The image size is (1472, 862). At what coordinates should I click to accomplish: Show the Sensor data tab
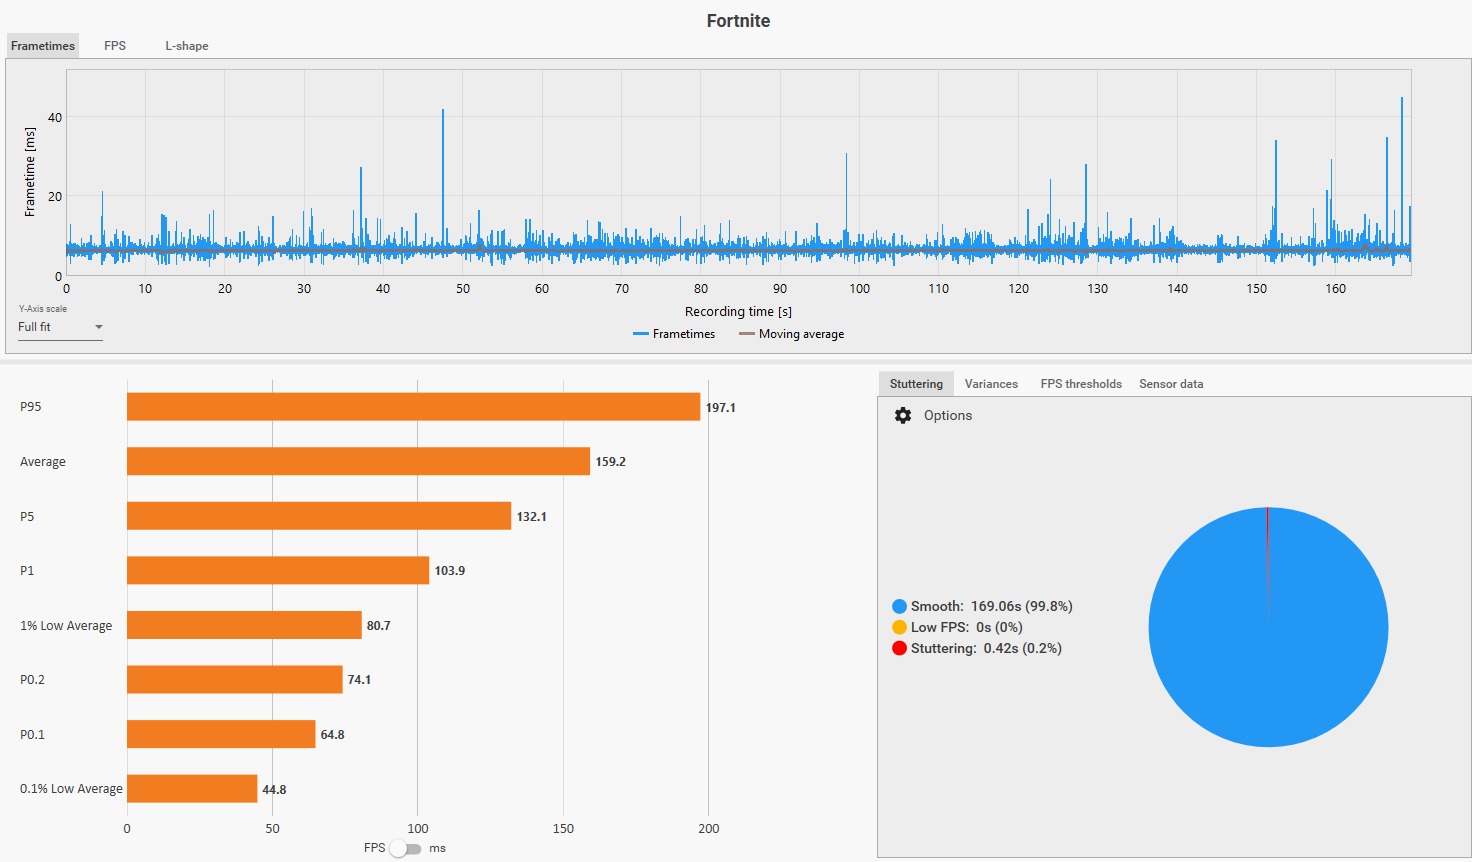tap(1171, 384)
